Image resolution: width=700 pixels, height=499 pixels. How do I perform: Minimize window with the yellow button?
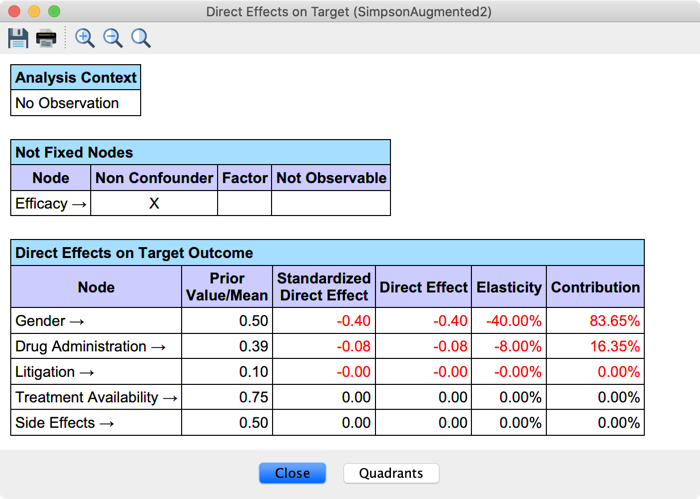34,12
